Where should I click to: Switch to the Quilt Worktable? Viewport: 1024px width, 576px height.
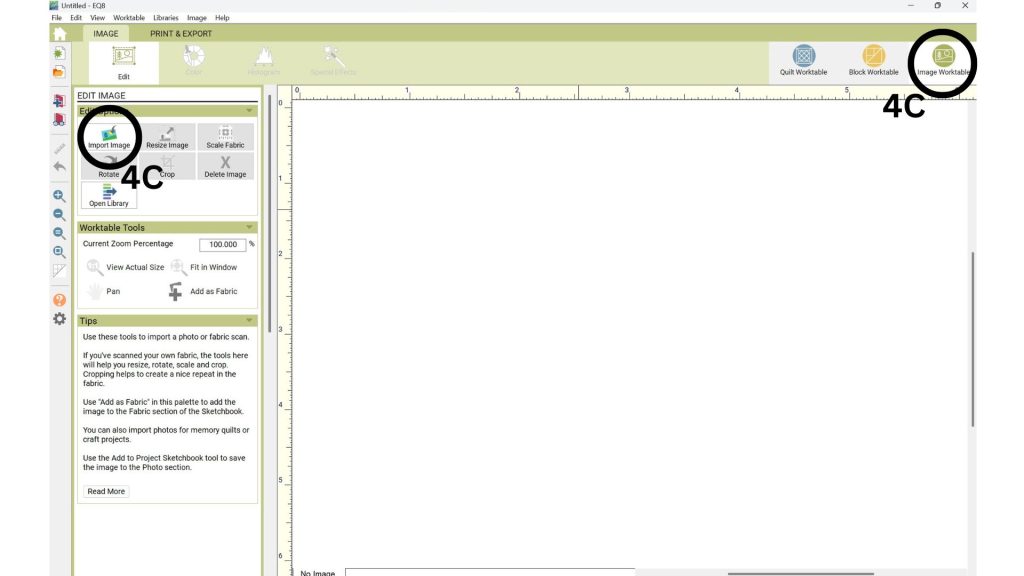[803, 60]
